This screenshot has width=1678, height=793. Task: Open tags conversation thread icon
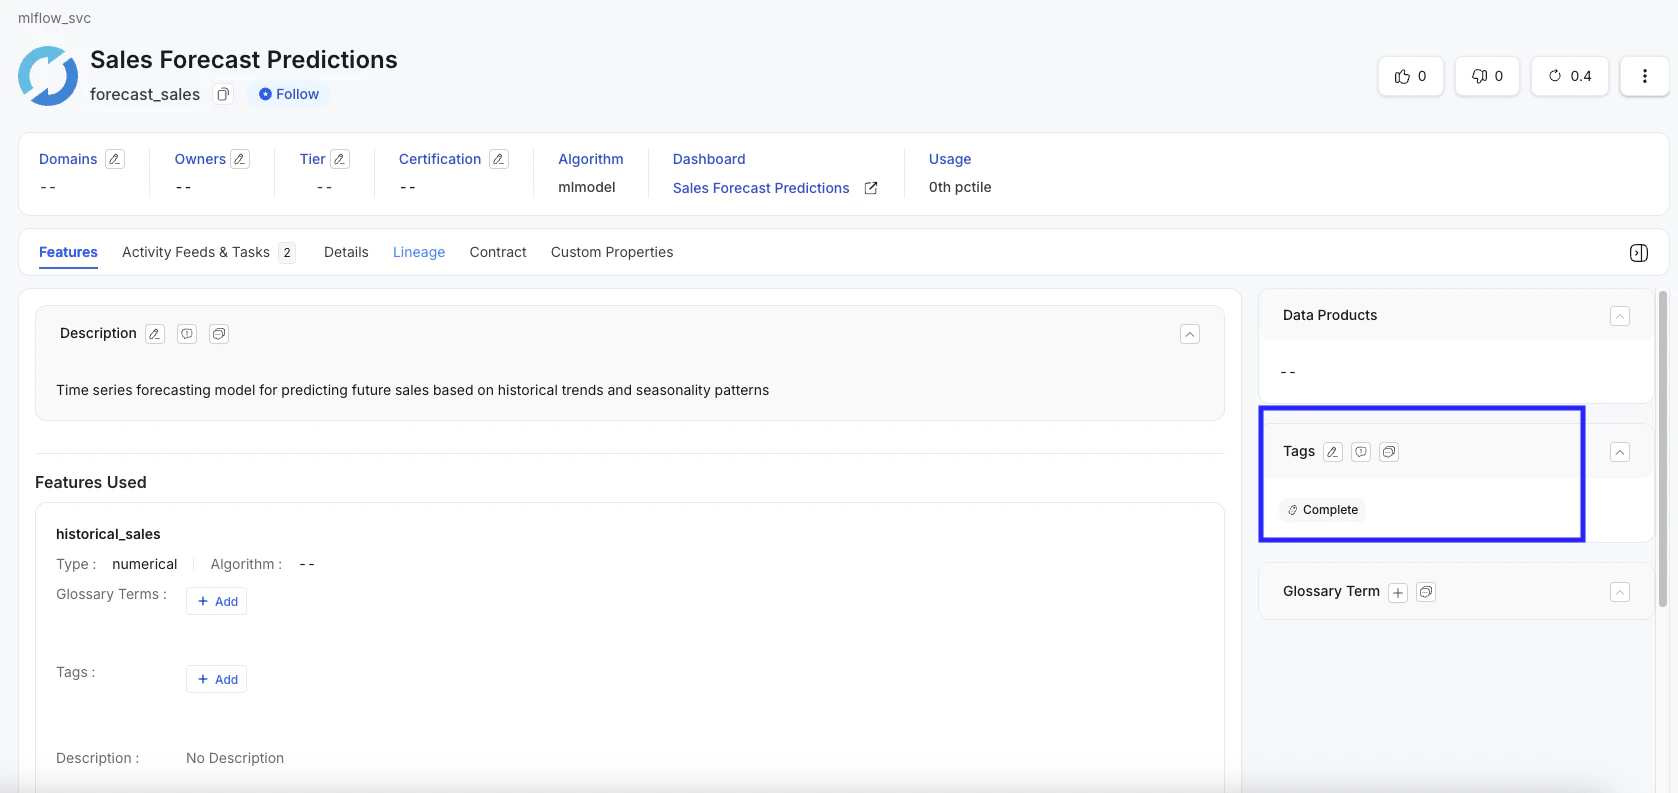point(1389,452)
